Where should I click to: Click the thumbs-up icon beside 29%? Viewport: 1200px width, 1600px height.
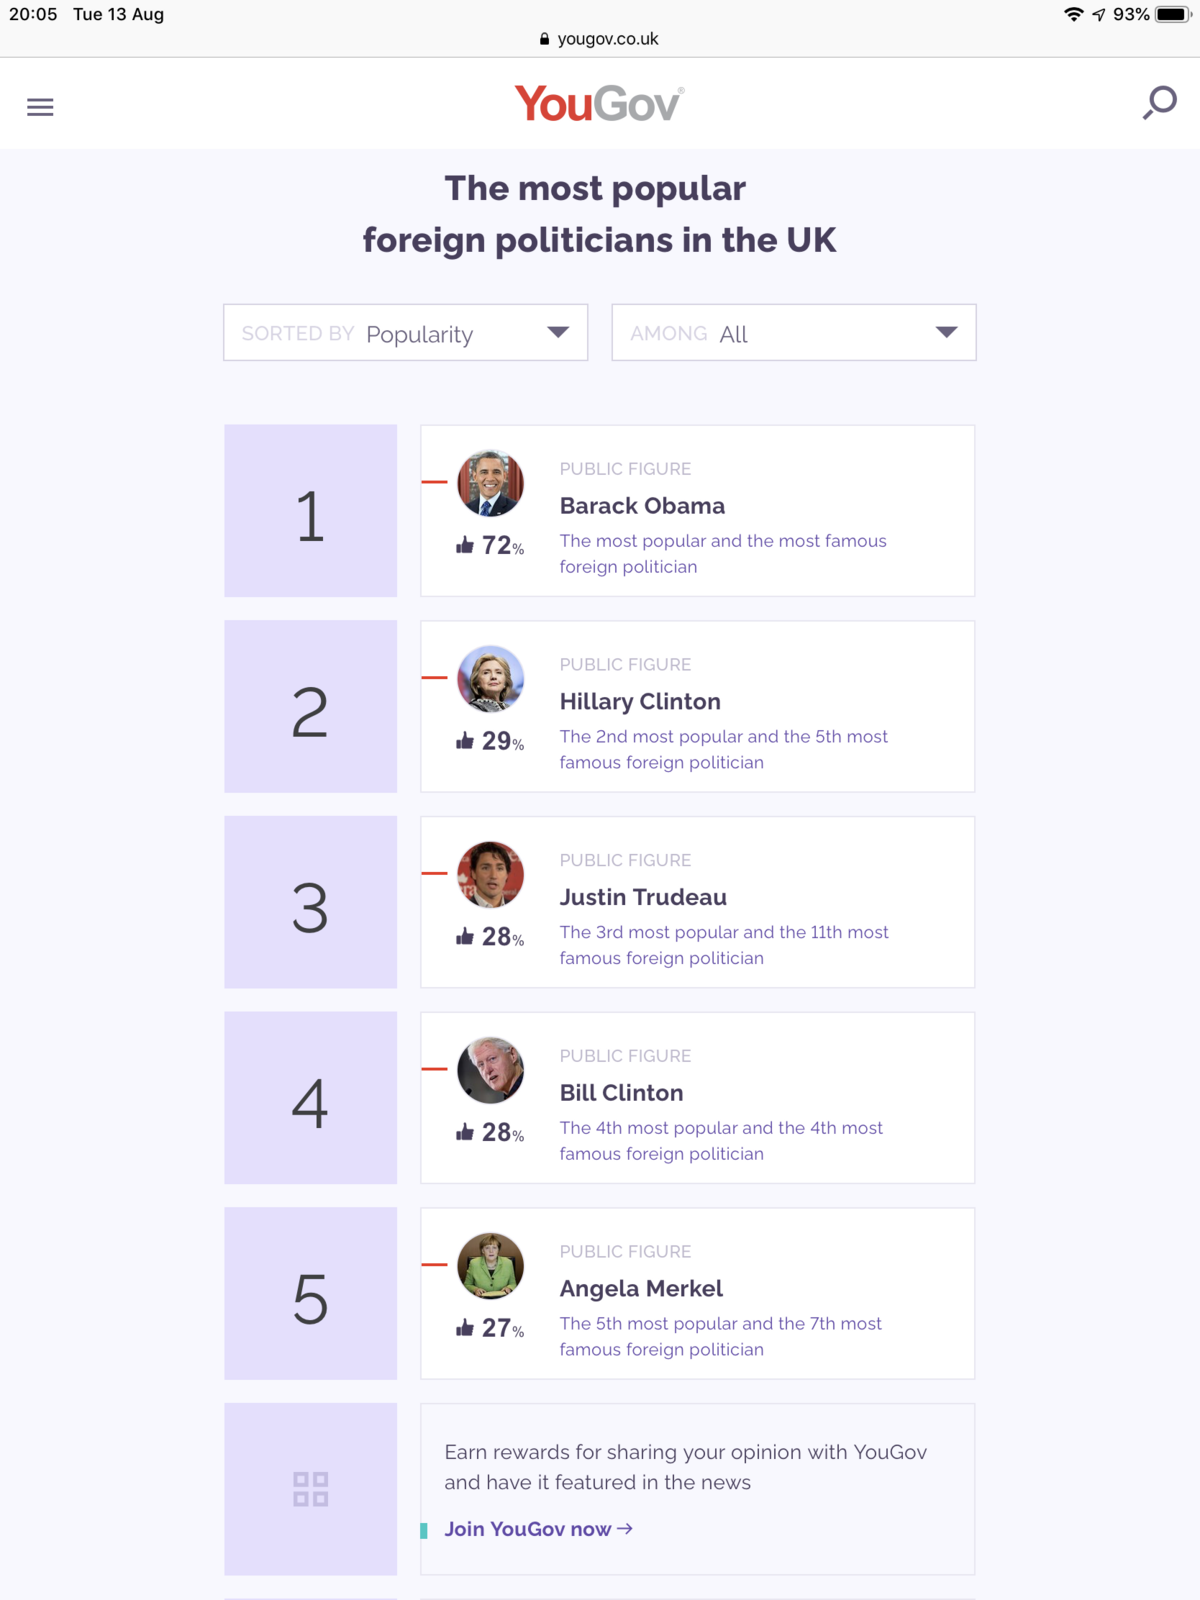pyautogui.click(x=465, y=741)
